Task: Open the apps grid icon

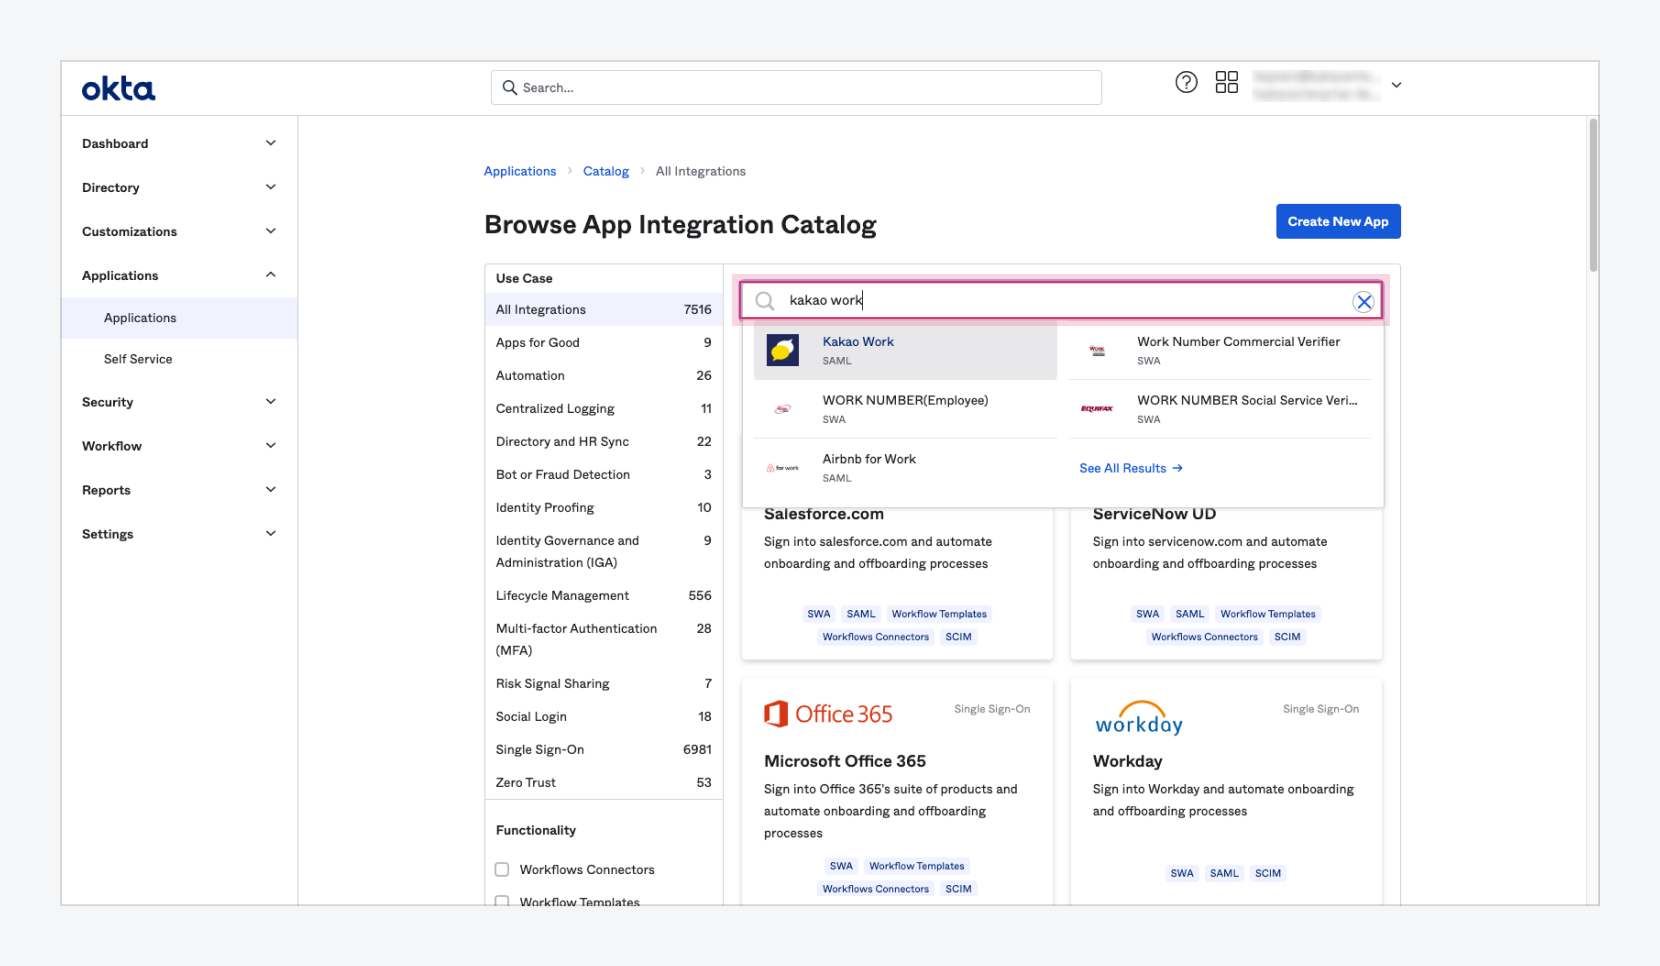Action: (1227, 83)
